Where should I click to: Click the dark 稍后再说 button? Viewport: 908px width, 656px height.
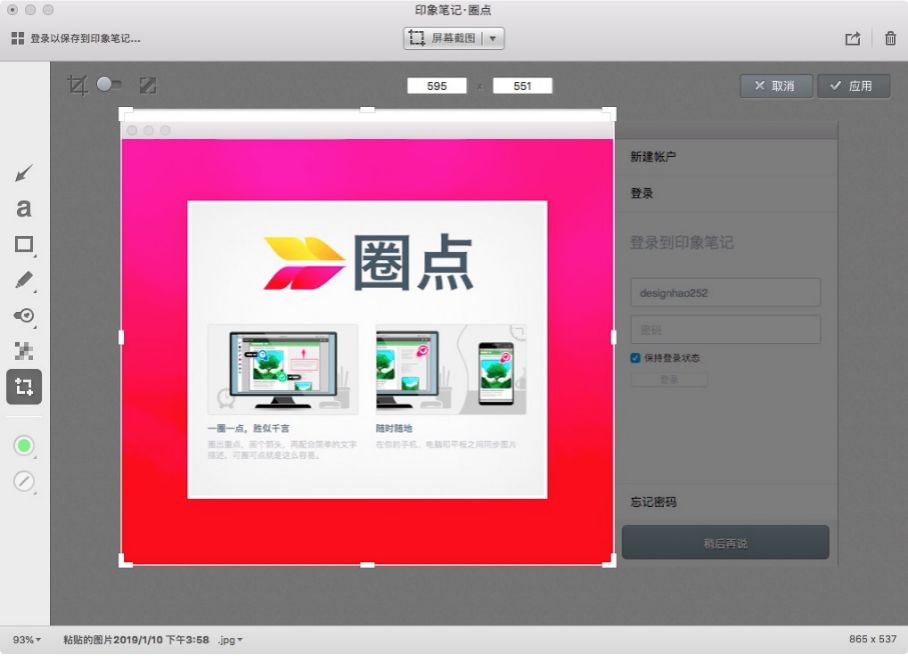click(x=725, y=543)
